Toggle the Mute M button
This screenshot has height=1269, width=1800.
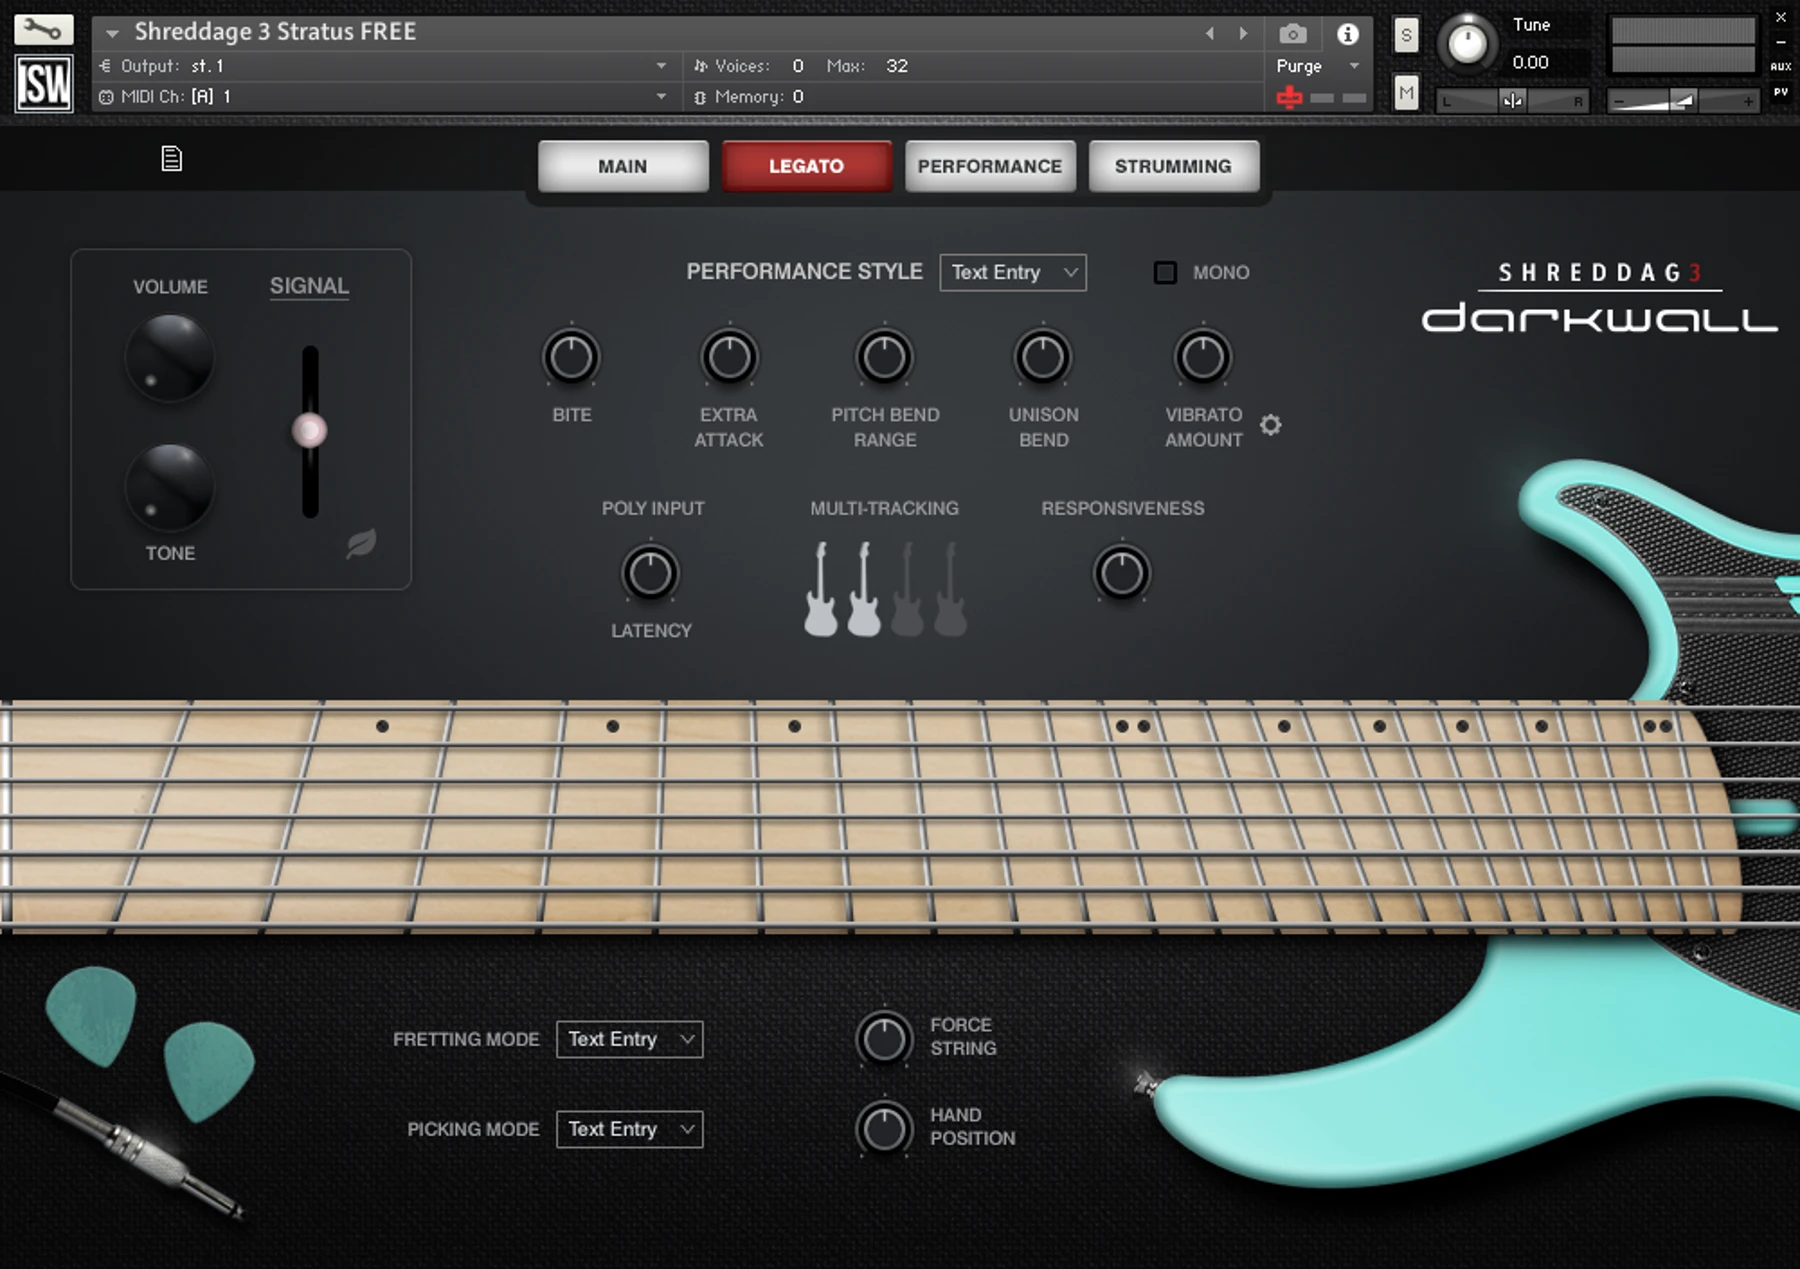tap(1406, 93)
